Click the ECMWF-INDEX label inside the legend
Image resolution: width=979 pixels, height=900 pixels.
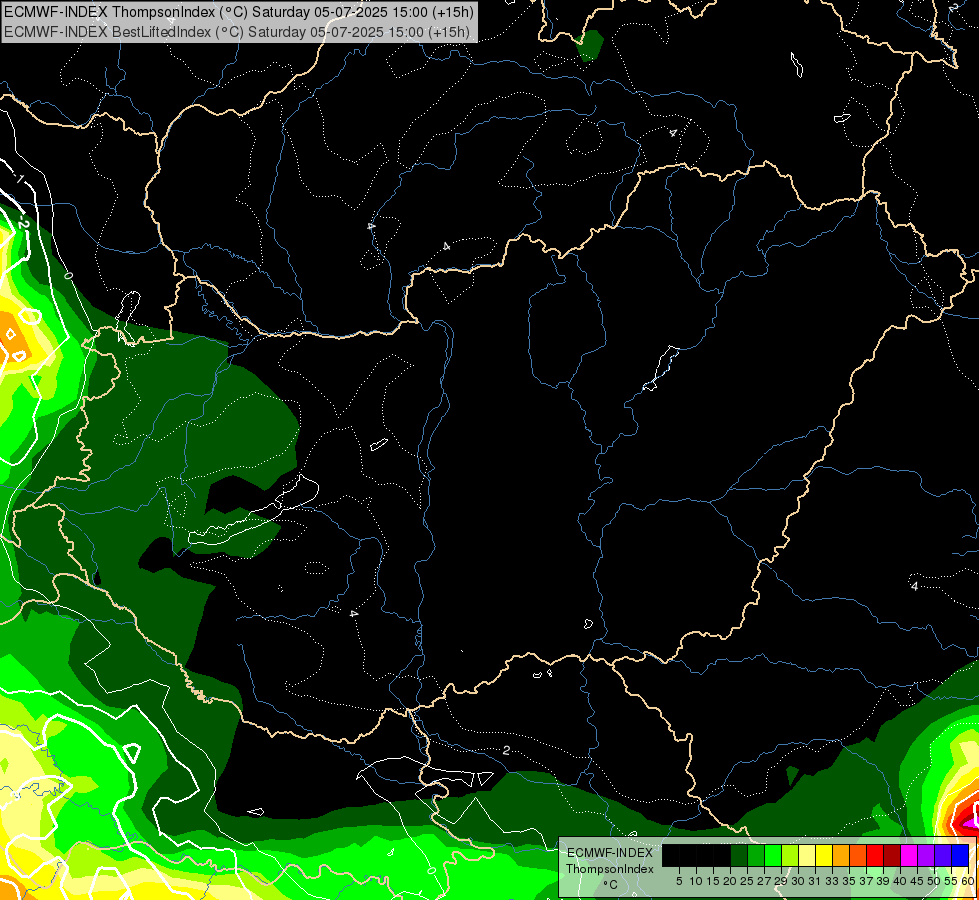coord(610,853)
